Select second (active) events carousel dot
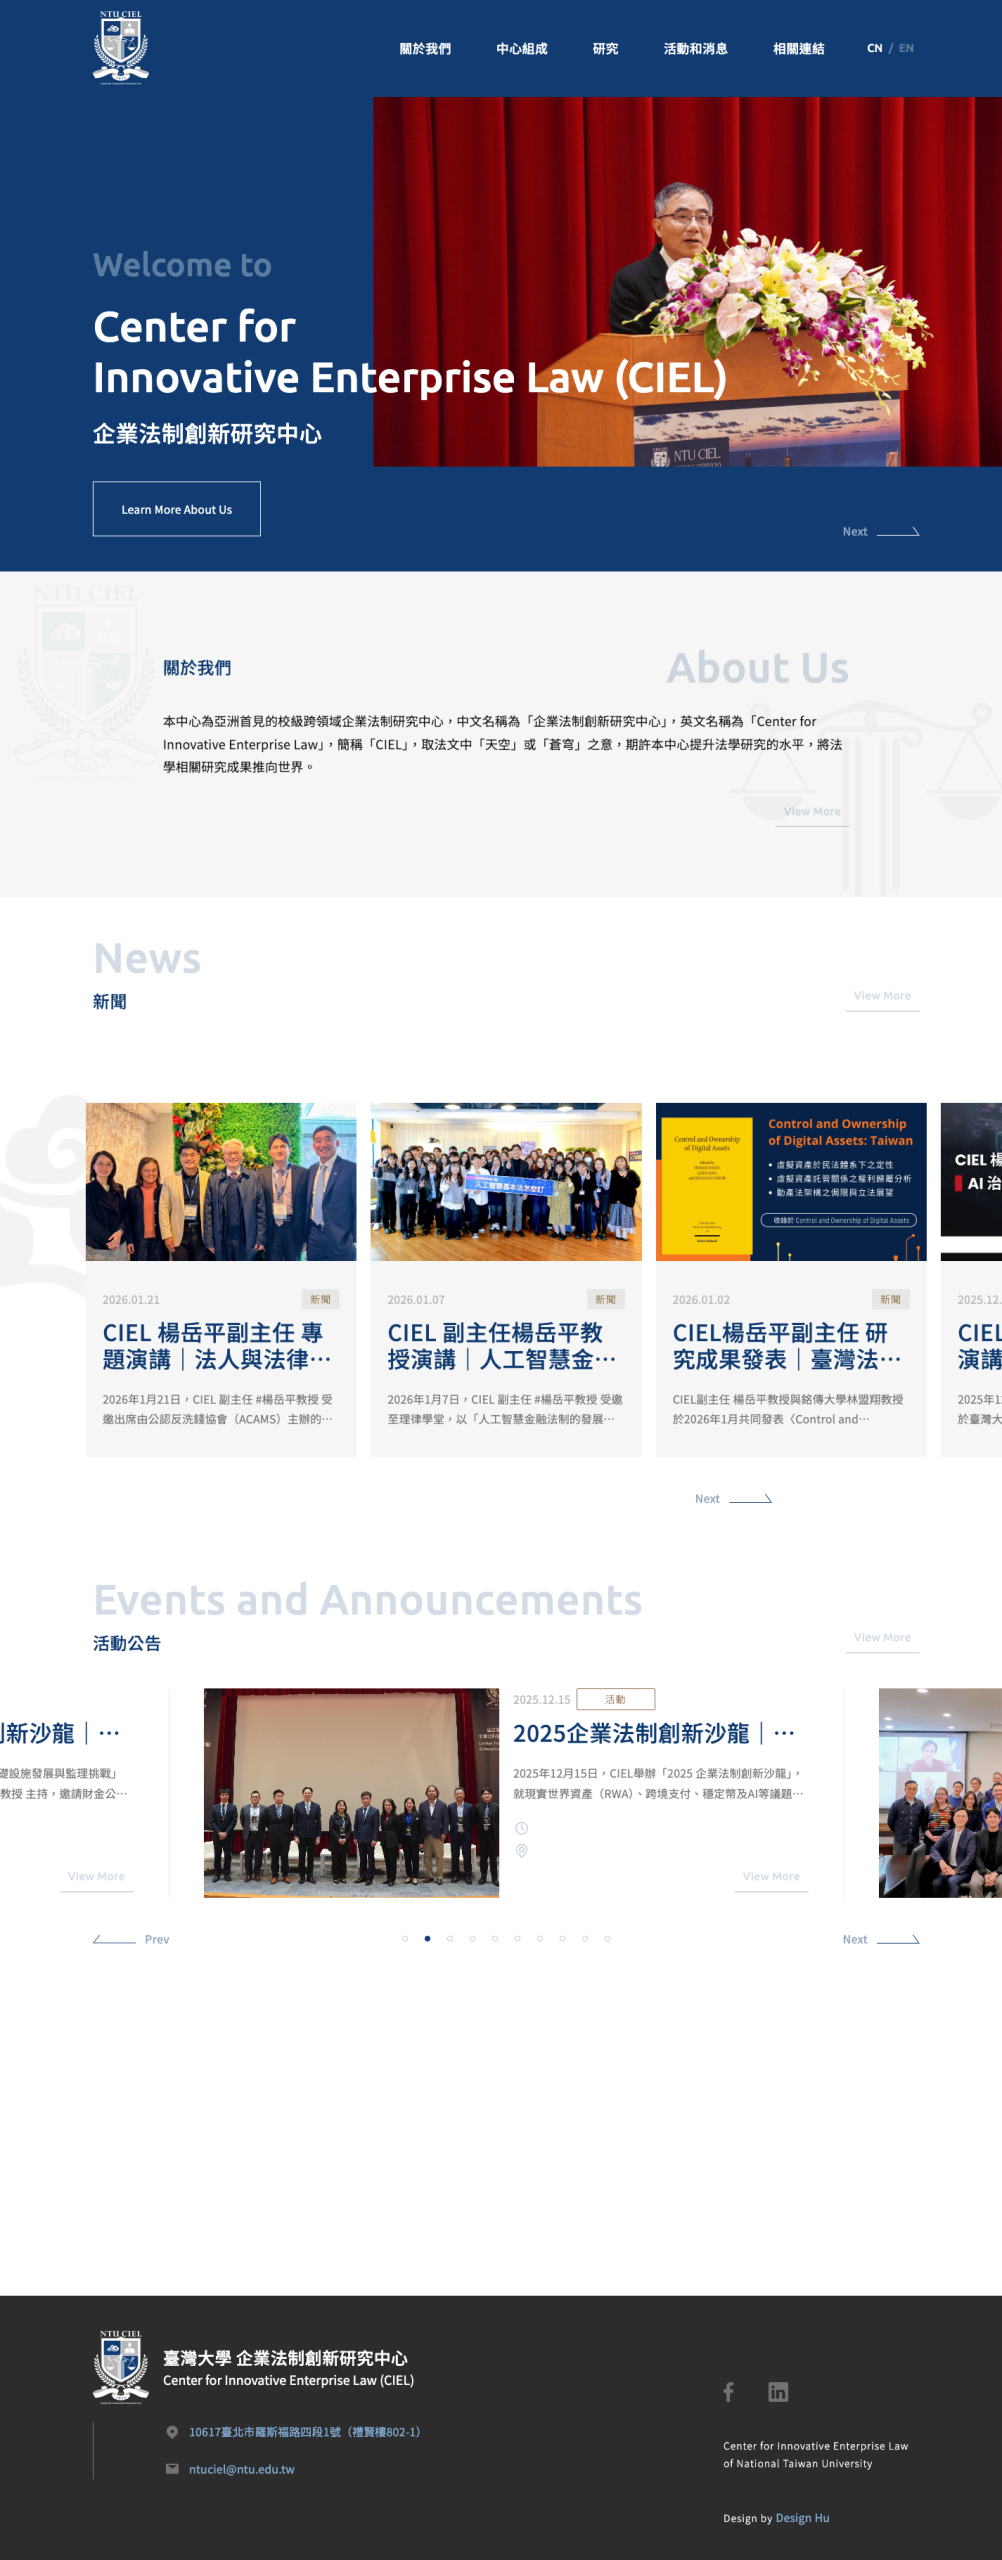Screen dimensions: 1002x2560 (427, 1939)
